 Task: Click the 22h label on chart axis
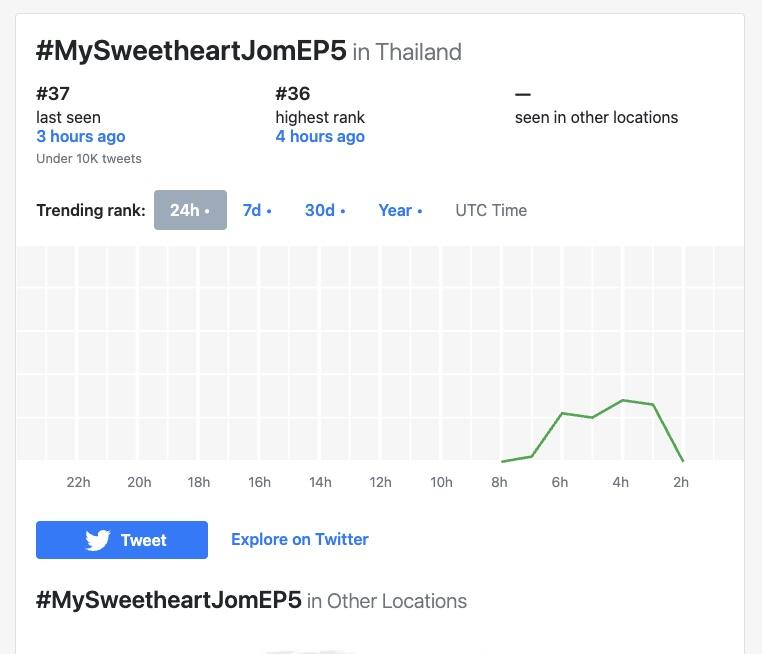coord(78,482)
